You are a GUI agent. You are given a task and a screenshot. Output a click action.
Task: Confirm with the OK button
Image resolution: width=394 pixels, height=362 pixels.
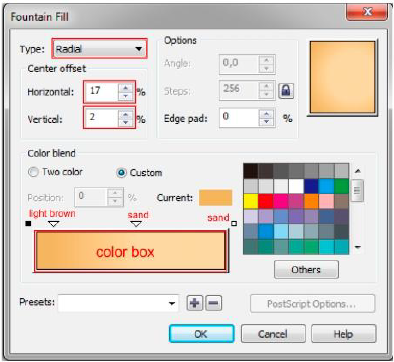[x=201, y=334]
